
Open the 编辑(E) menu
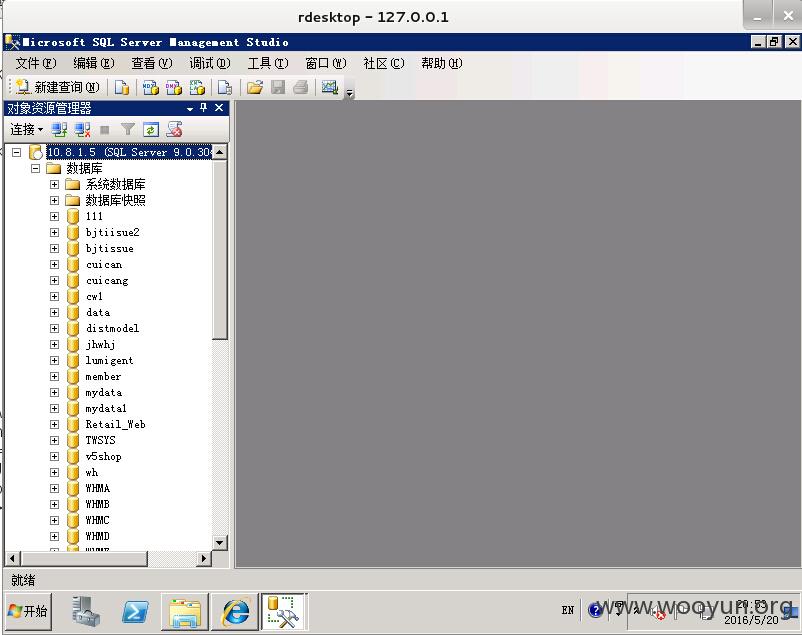[x=94, y=63]
